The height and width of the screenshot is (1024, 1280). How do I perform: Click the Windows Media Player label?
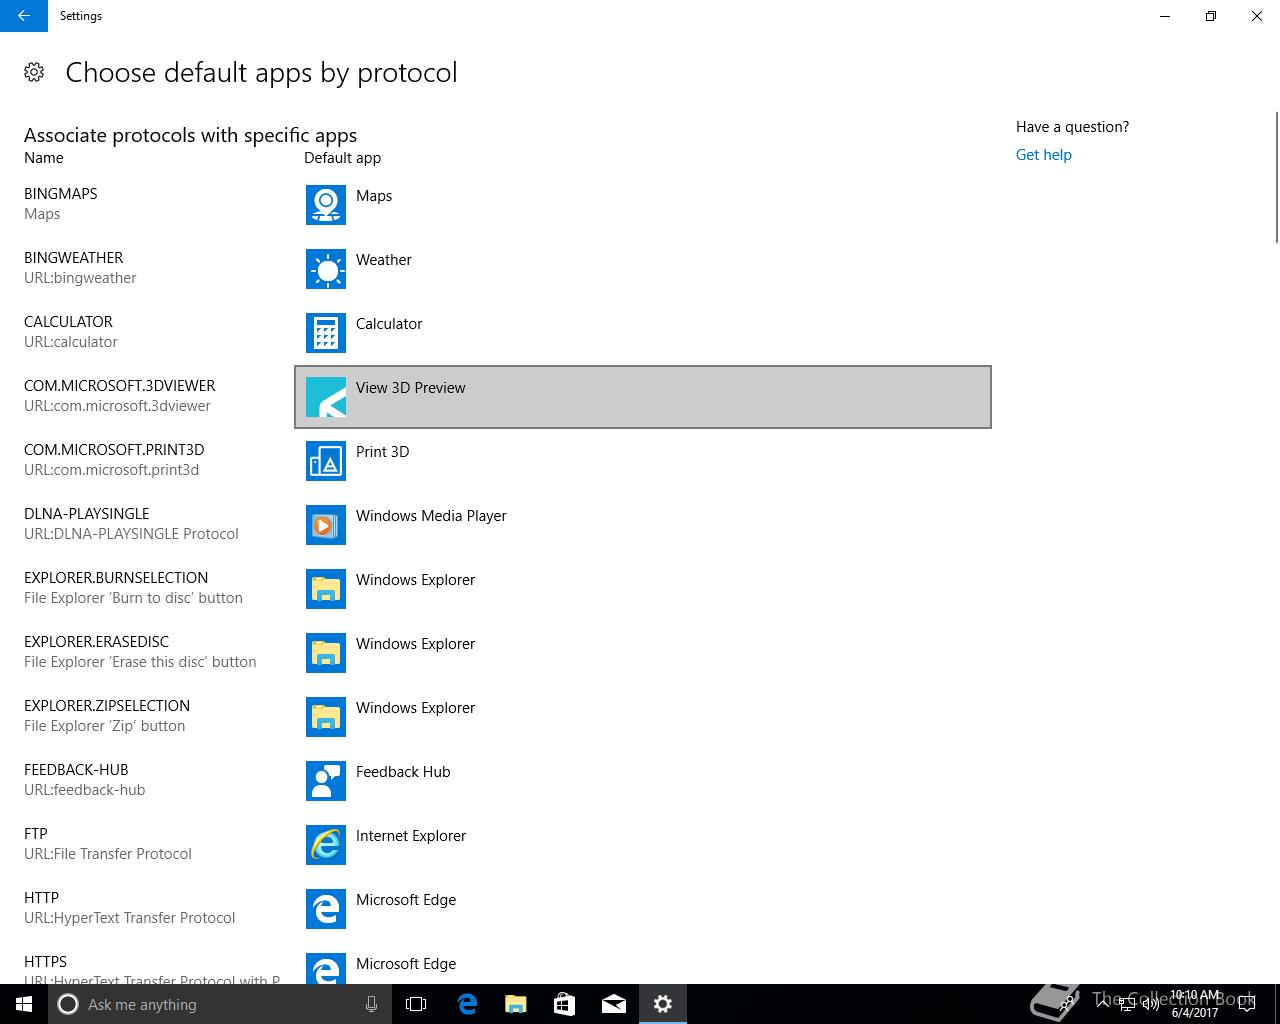[431, 516]
